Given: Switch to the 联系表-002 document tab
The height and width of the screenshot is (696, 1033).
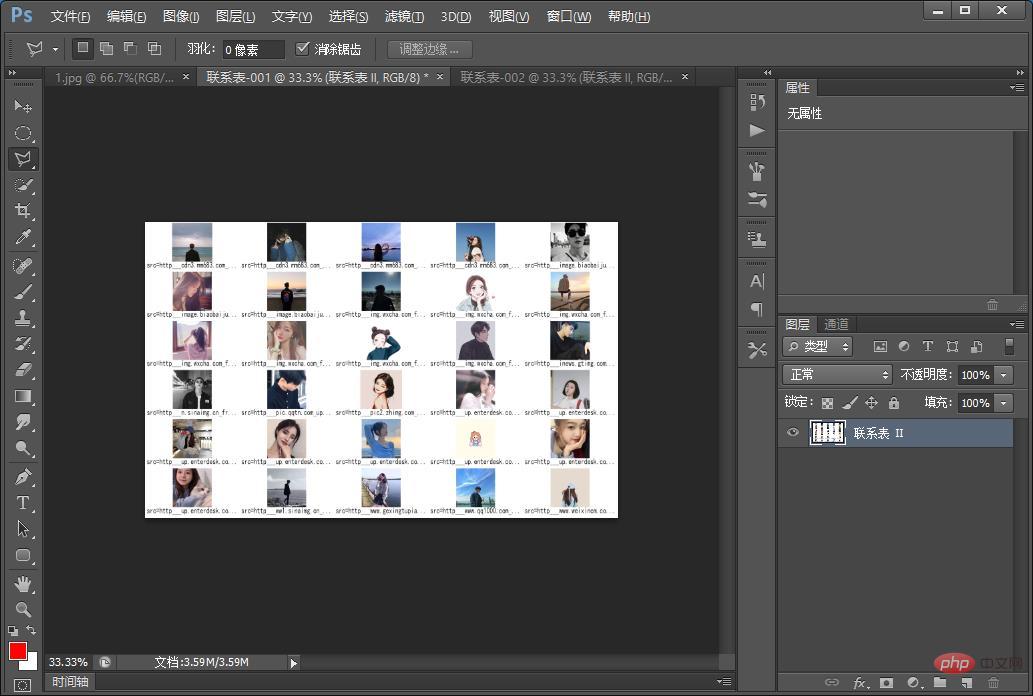Looking at the screenshot, I should 566,77.
